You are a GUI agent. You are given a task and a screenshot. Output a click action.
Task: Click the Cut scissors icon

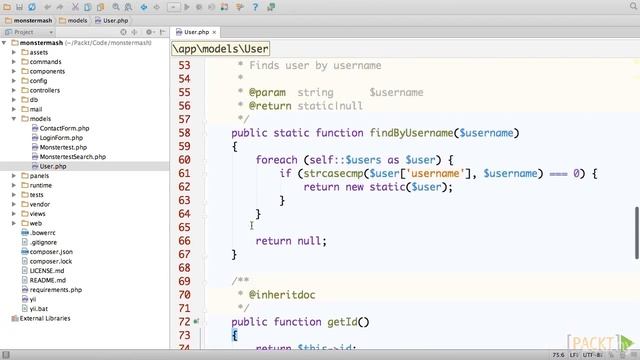(75, 7)
